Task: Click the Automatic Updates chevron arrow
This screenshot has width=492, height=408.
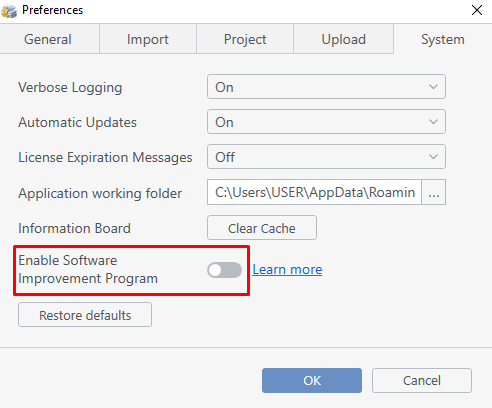Action: (x=433, y=122)
